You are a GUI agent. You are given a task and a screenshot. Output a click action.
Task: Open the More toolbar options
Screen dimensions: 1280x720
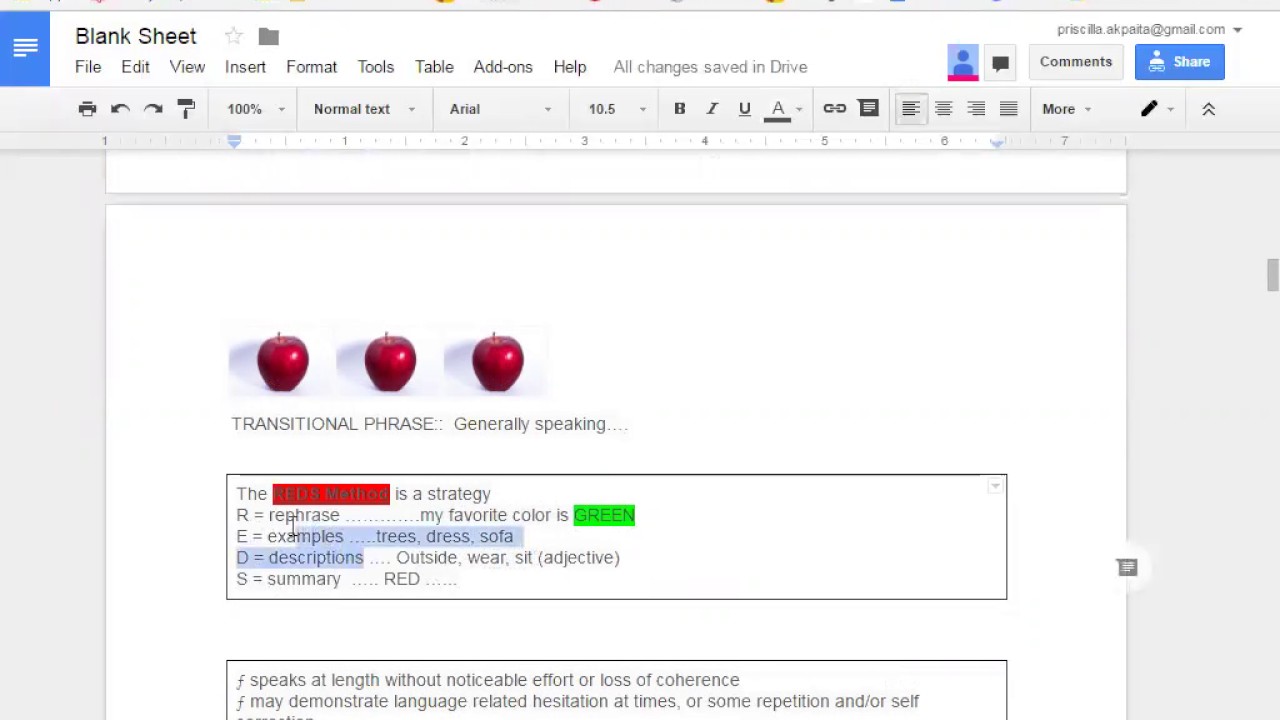click(1066, 109)
